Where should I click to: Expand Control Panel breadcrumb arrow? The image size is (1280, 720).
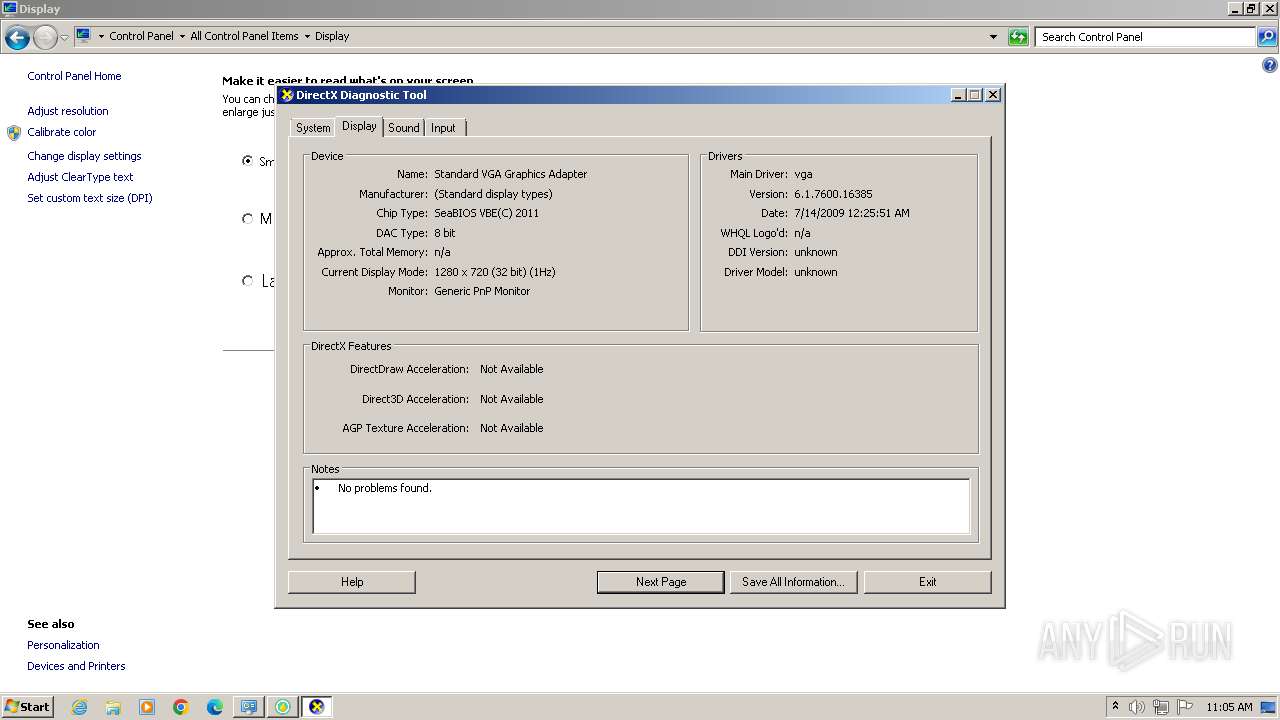(x=182, y=36)
